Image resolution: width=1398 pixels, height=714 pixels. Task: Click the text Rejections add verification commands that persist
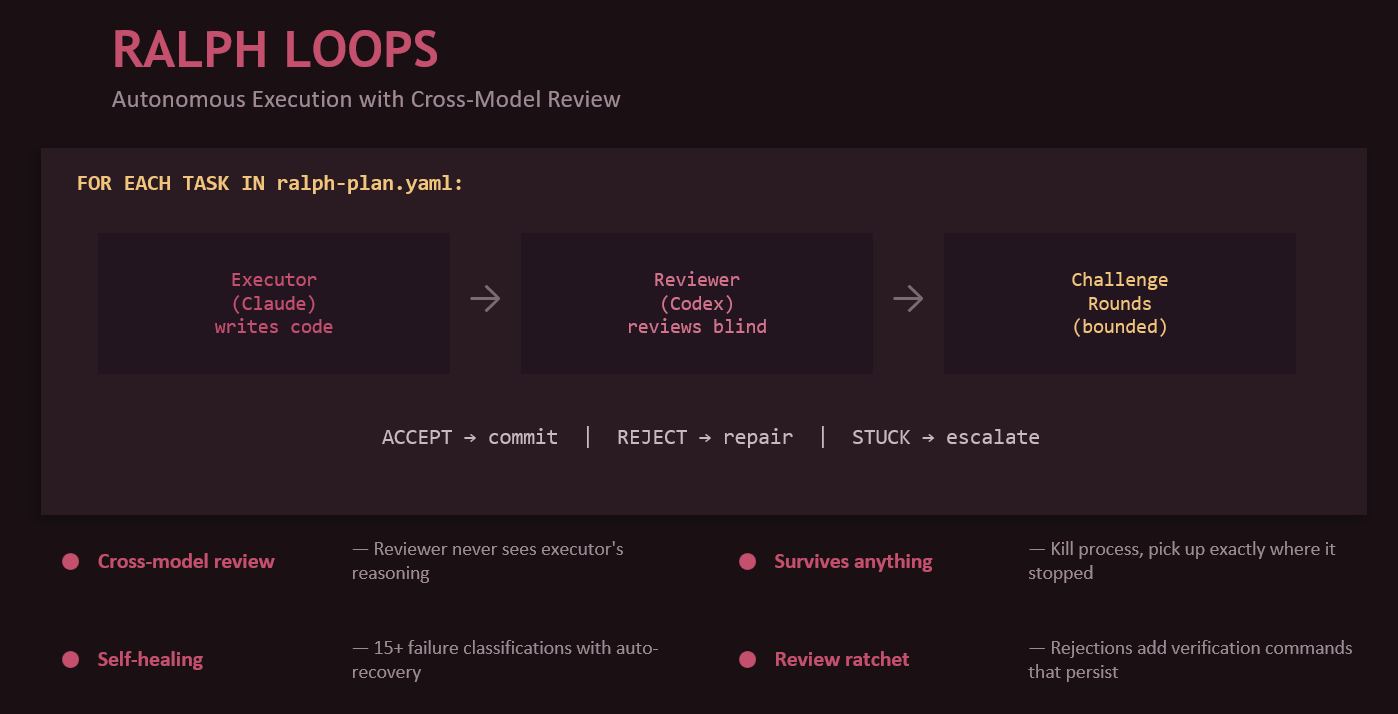coord(1190,659)
